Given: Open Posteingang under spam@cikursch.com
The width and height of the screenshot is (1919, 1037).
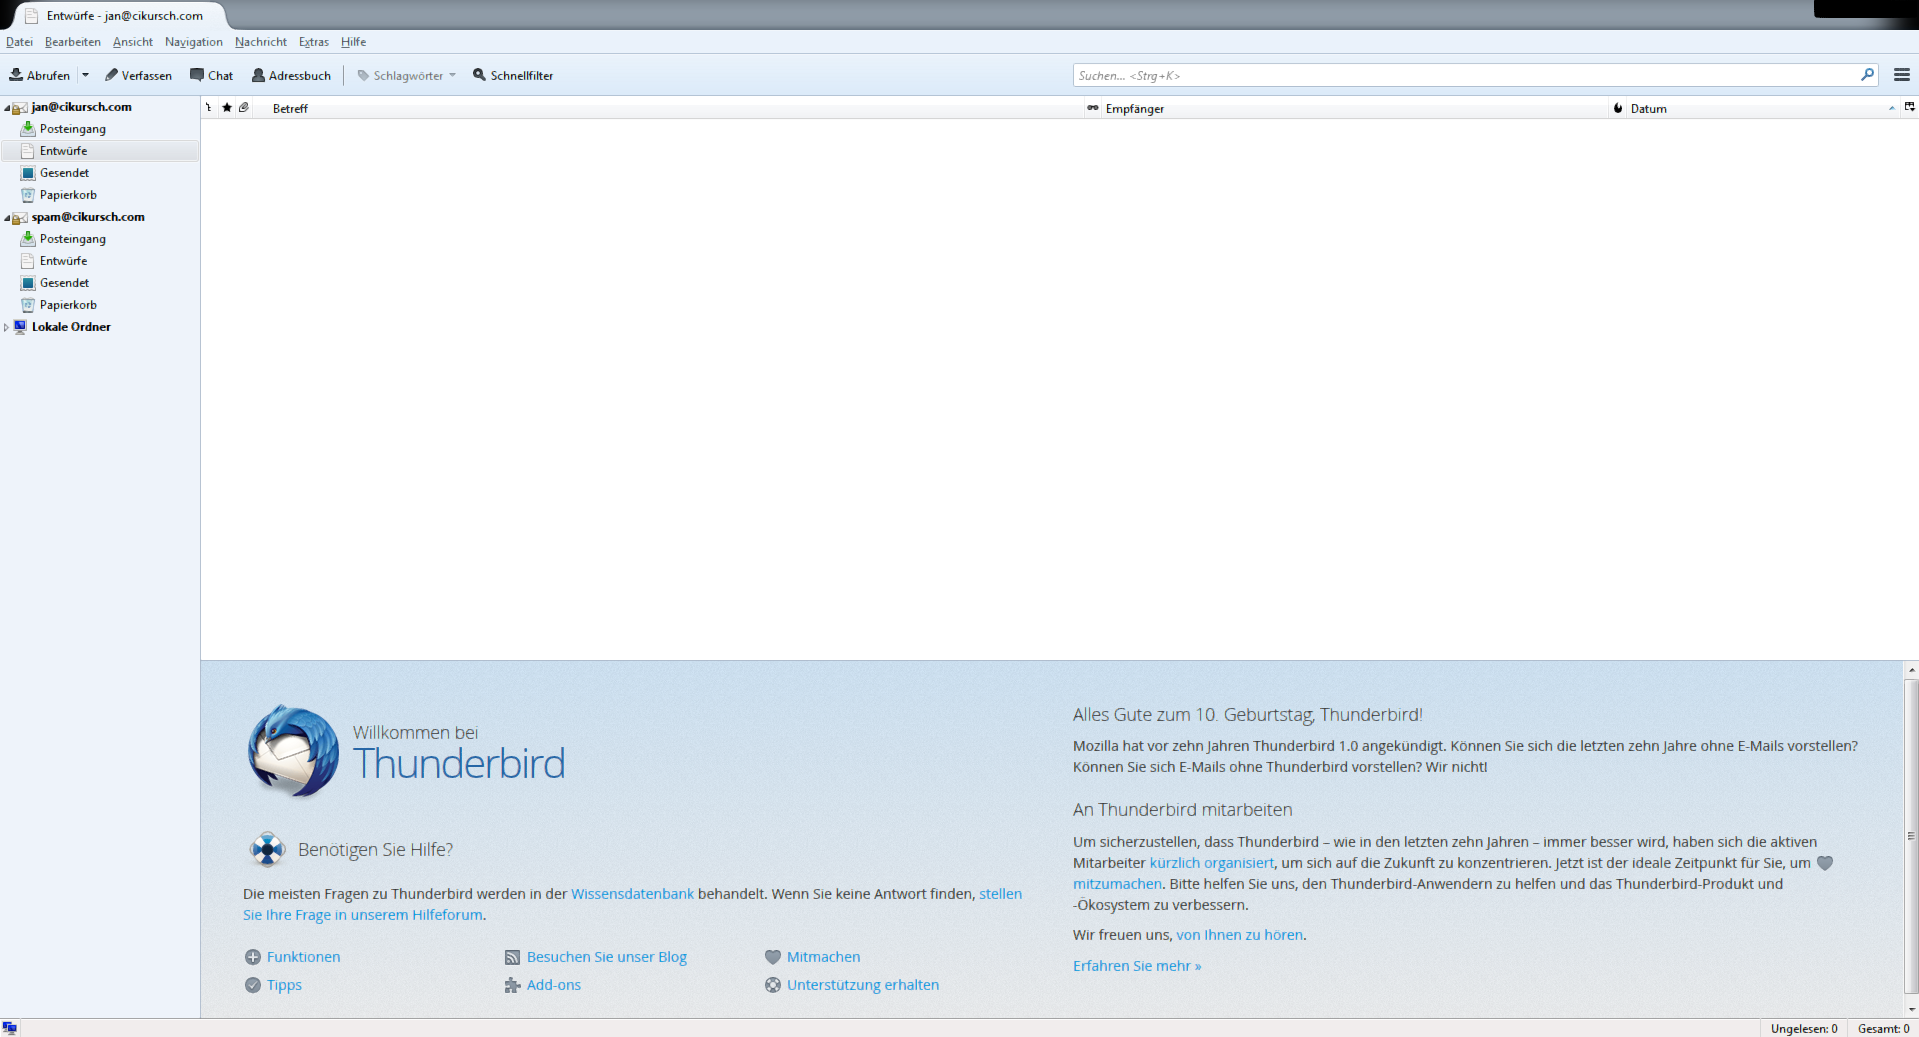Looking at the screenshot, I should [x=73, y=239].
